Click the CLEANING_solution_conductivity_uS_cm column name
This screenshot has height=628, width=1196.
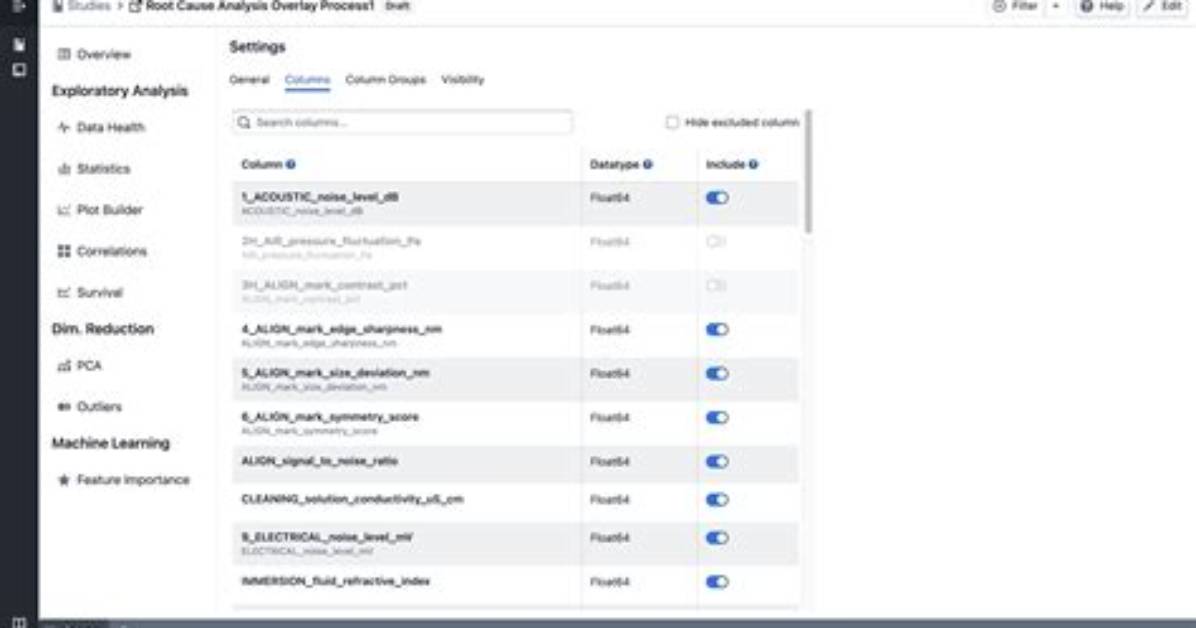[x=352, y=499]
